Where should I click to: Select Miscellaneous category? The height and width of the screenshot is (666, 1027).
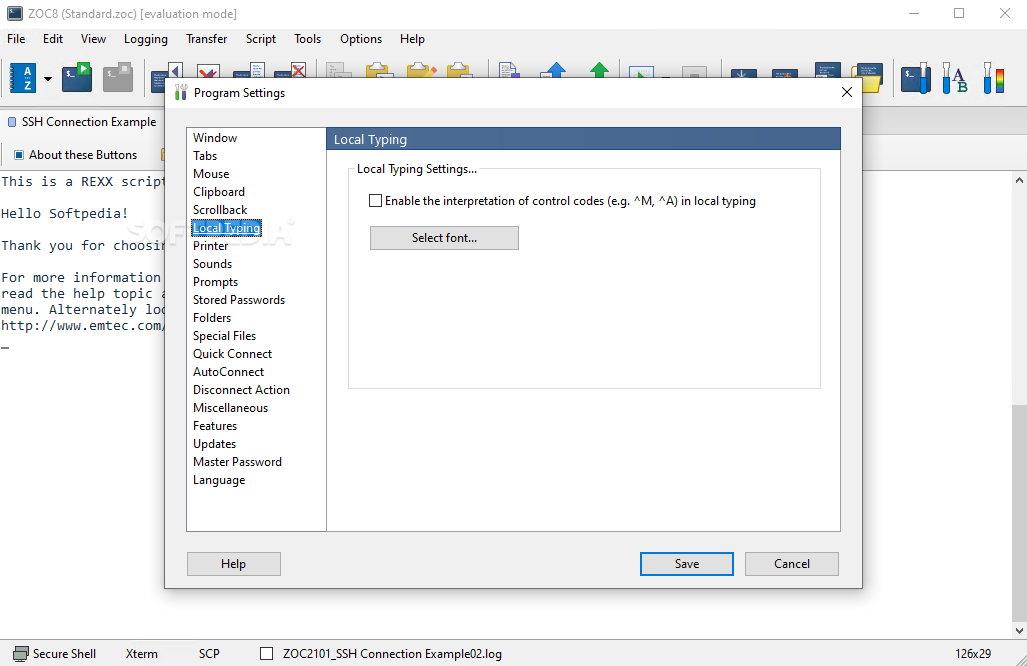tap(231, 408)
